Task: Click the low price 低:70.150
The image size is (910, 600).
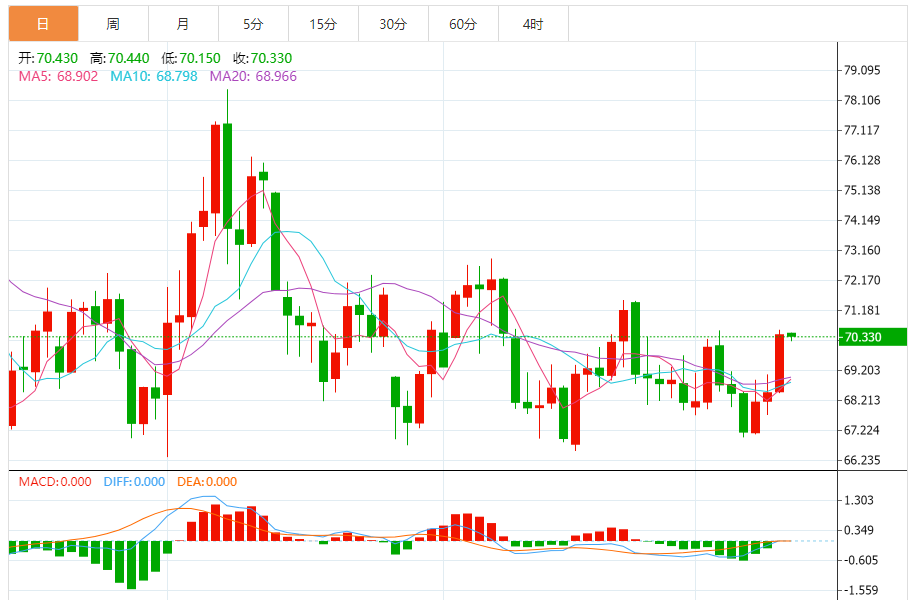Action: click(x=191, y=58)
